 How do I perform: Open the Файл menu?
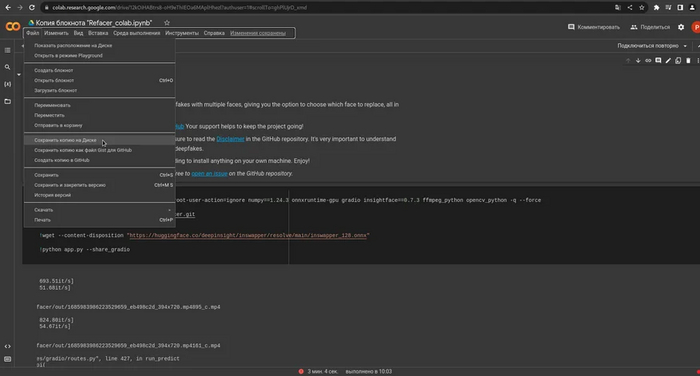pos(33,33)
